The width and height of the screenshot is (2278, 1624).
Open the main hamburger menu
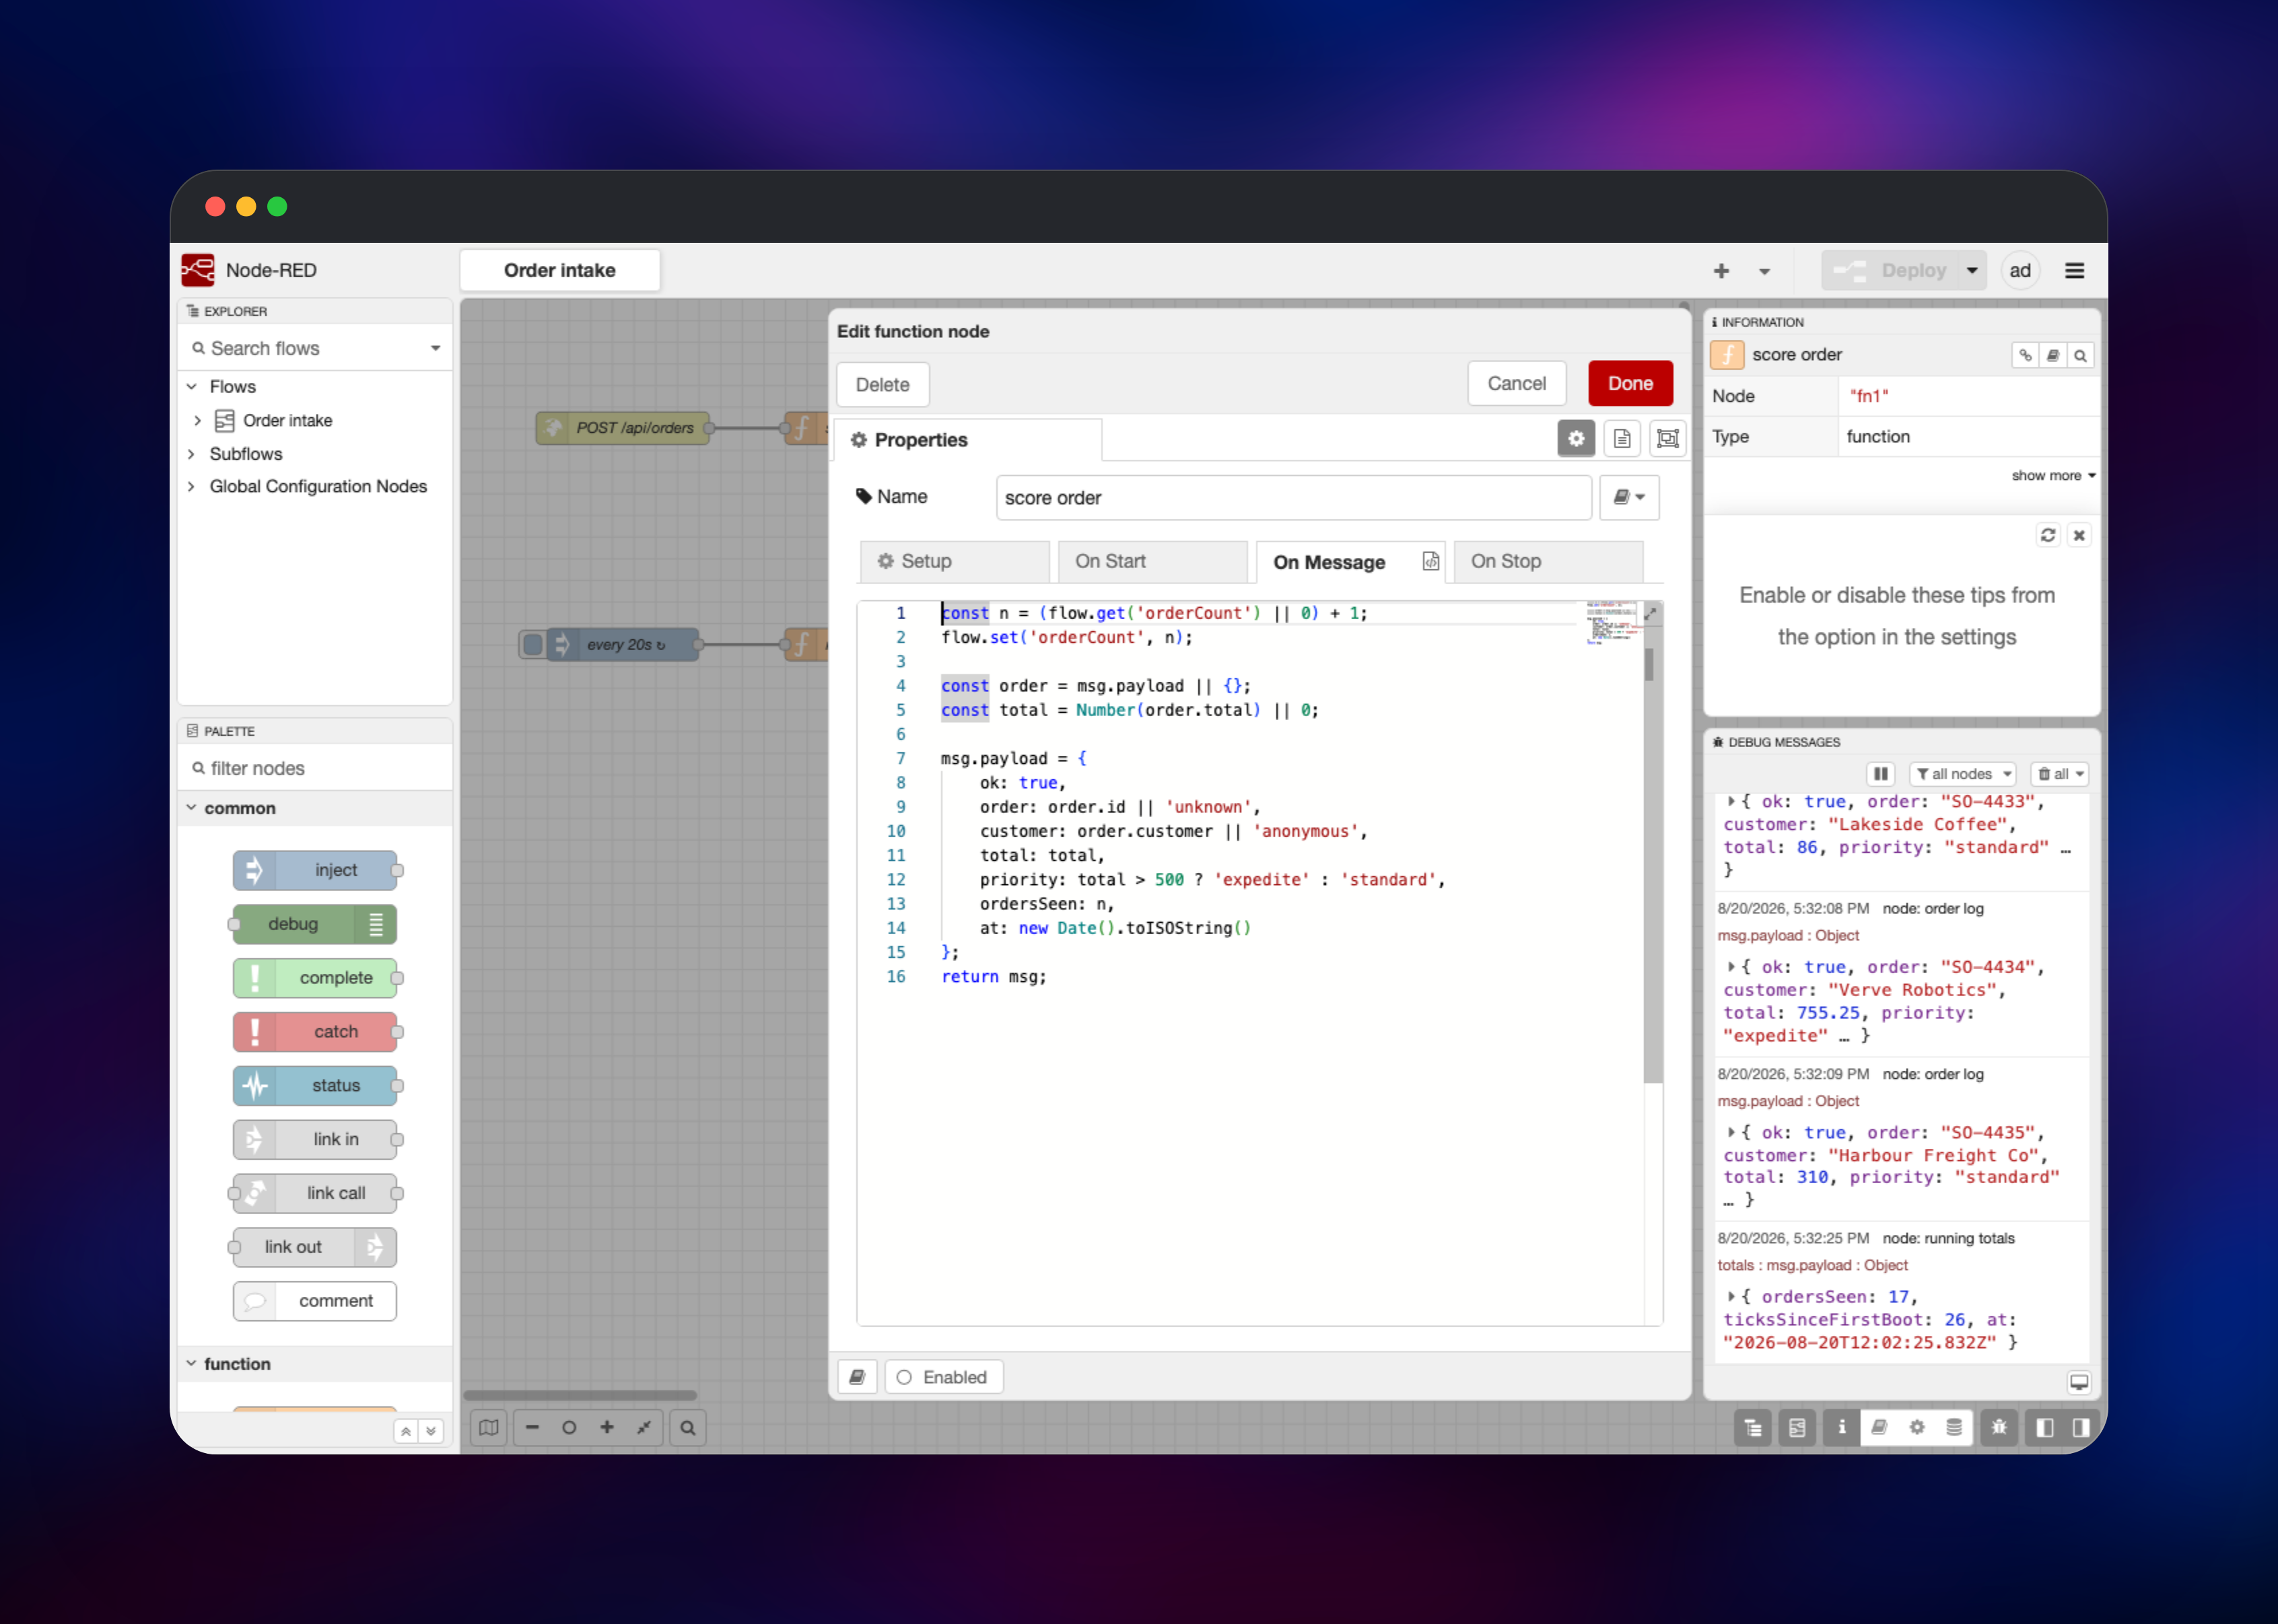[x=2075, y=271]
